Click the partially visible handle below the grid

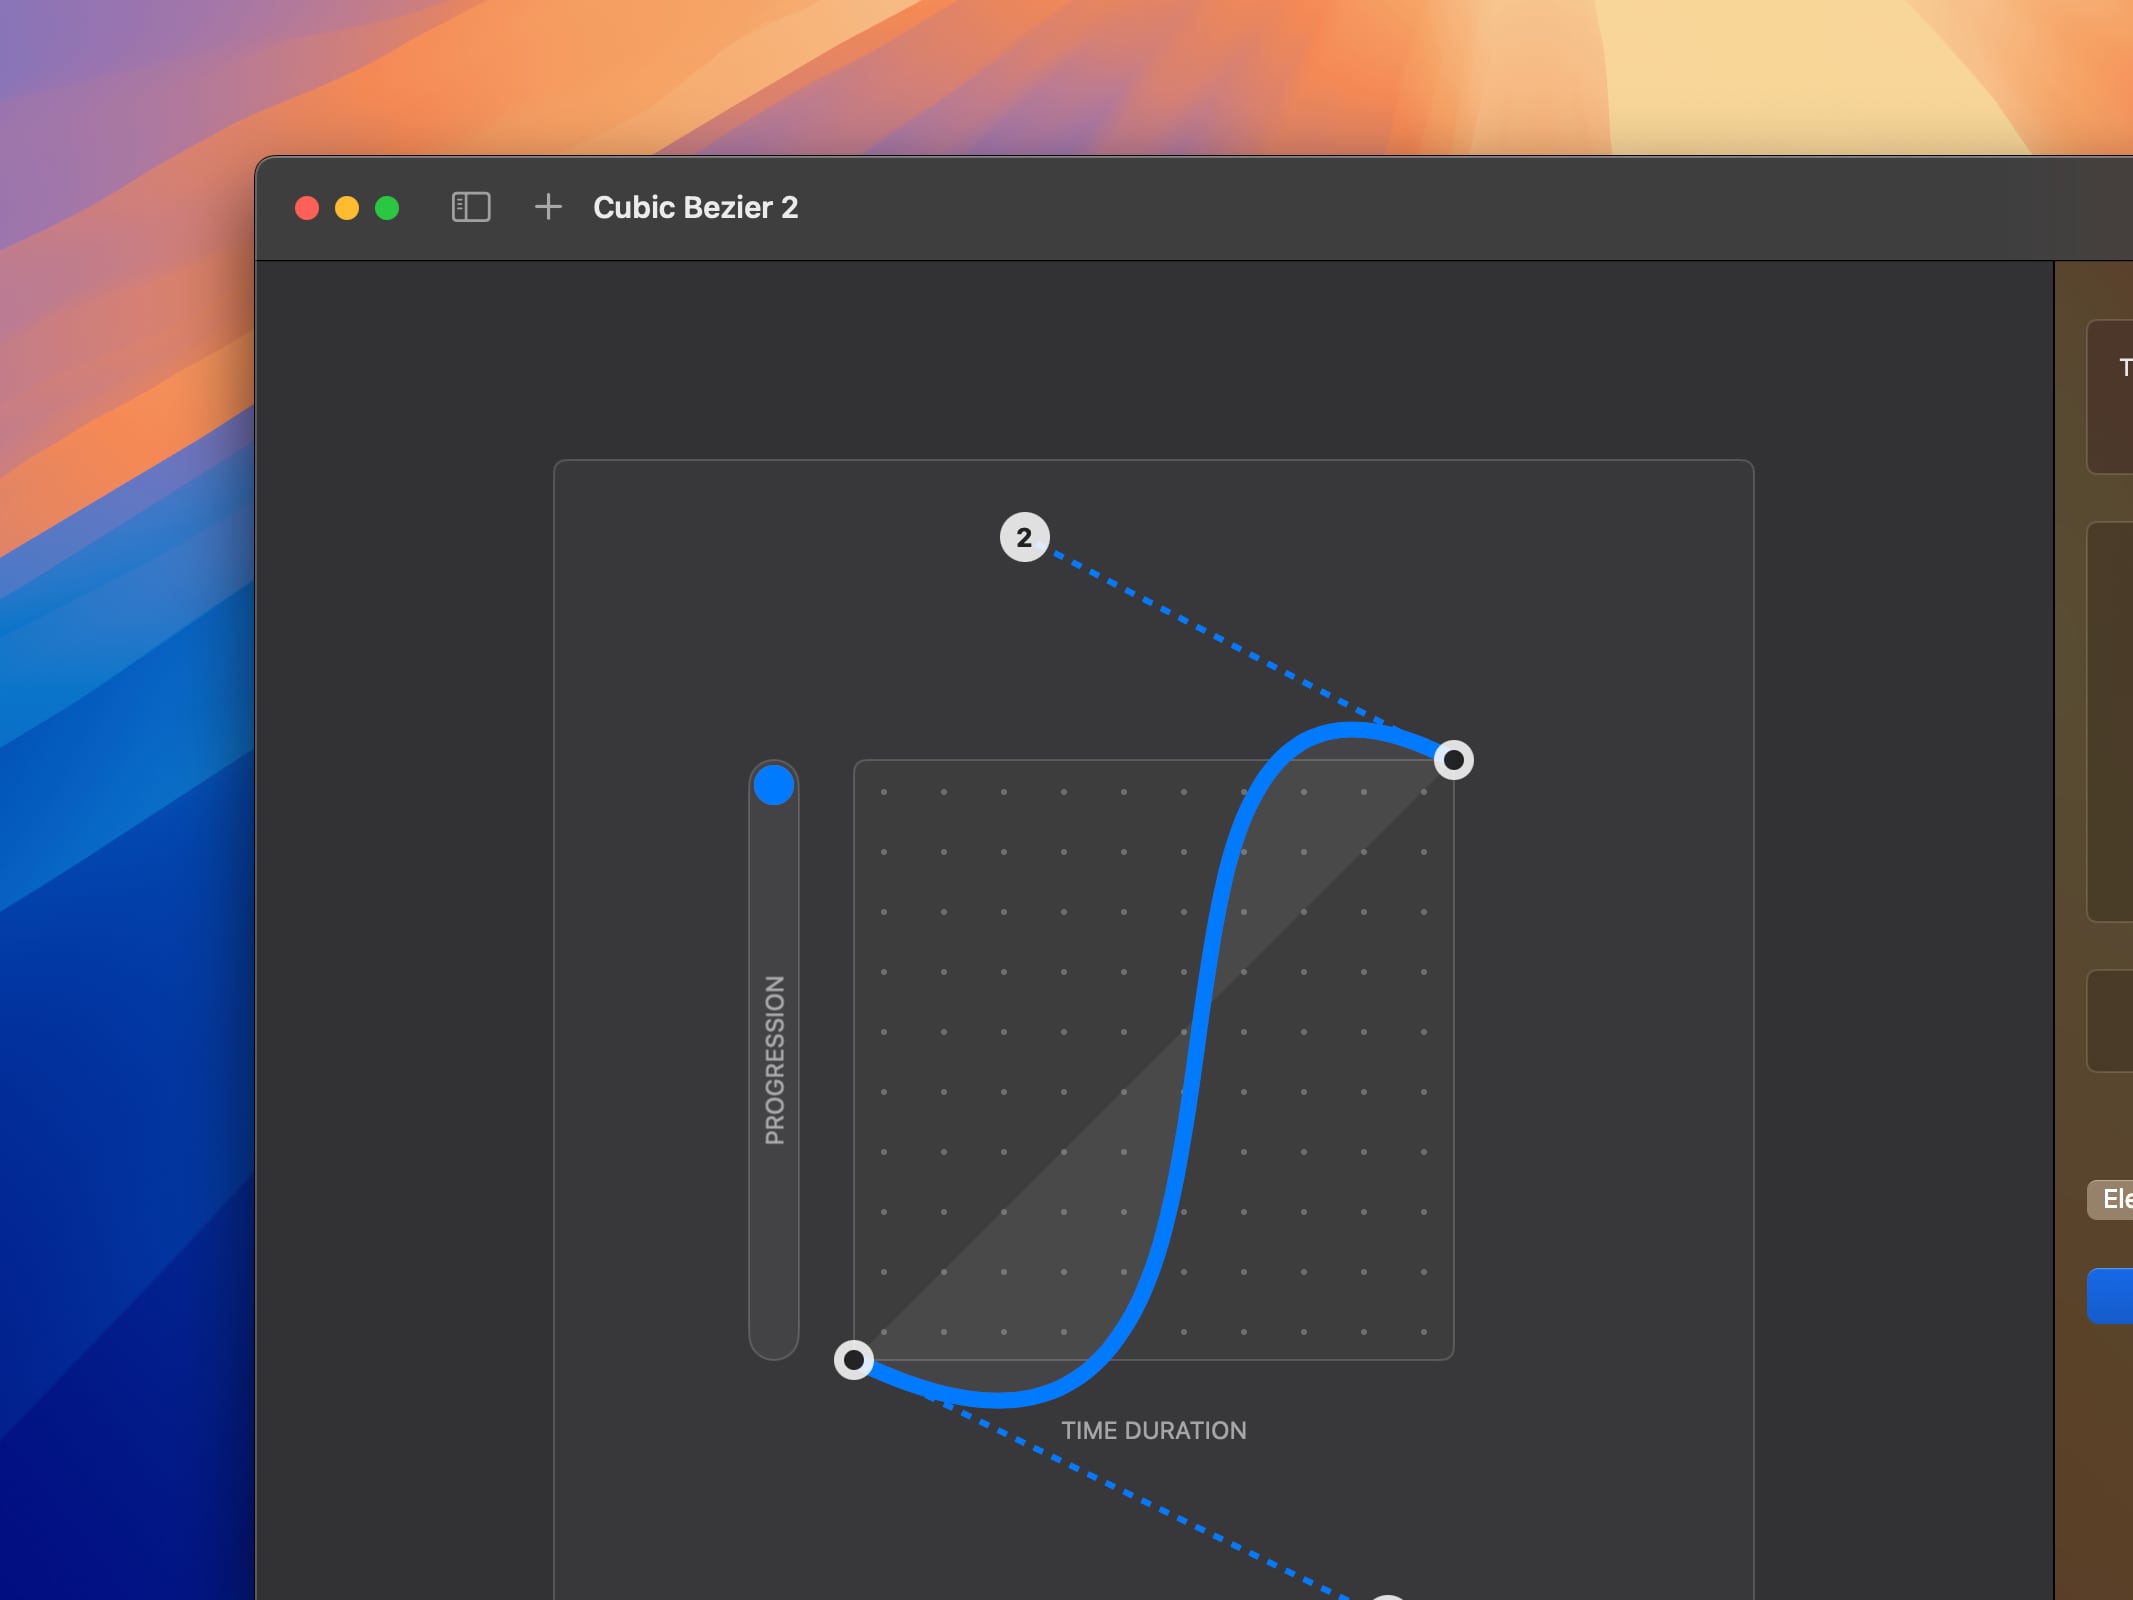[x=1387, y=1592]
